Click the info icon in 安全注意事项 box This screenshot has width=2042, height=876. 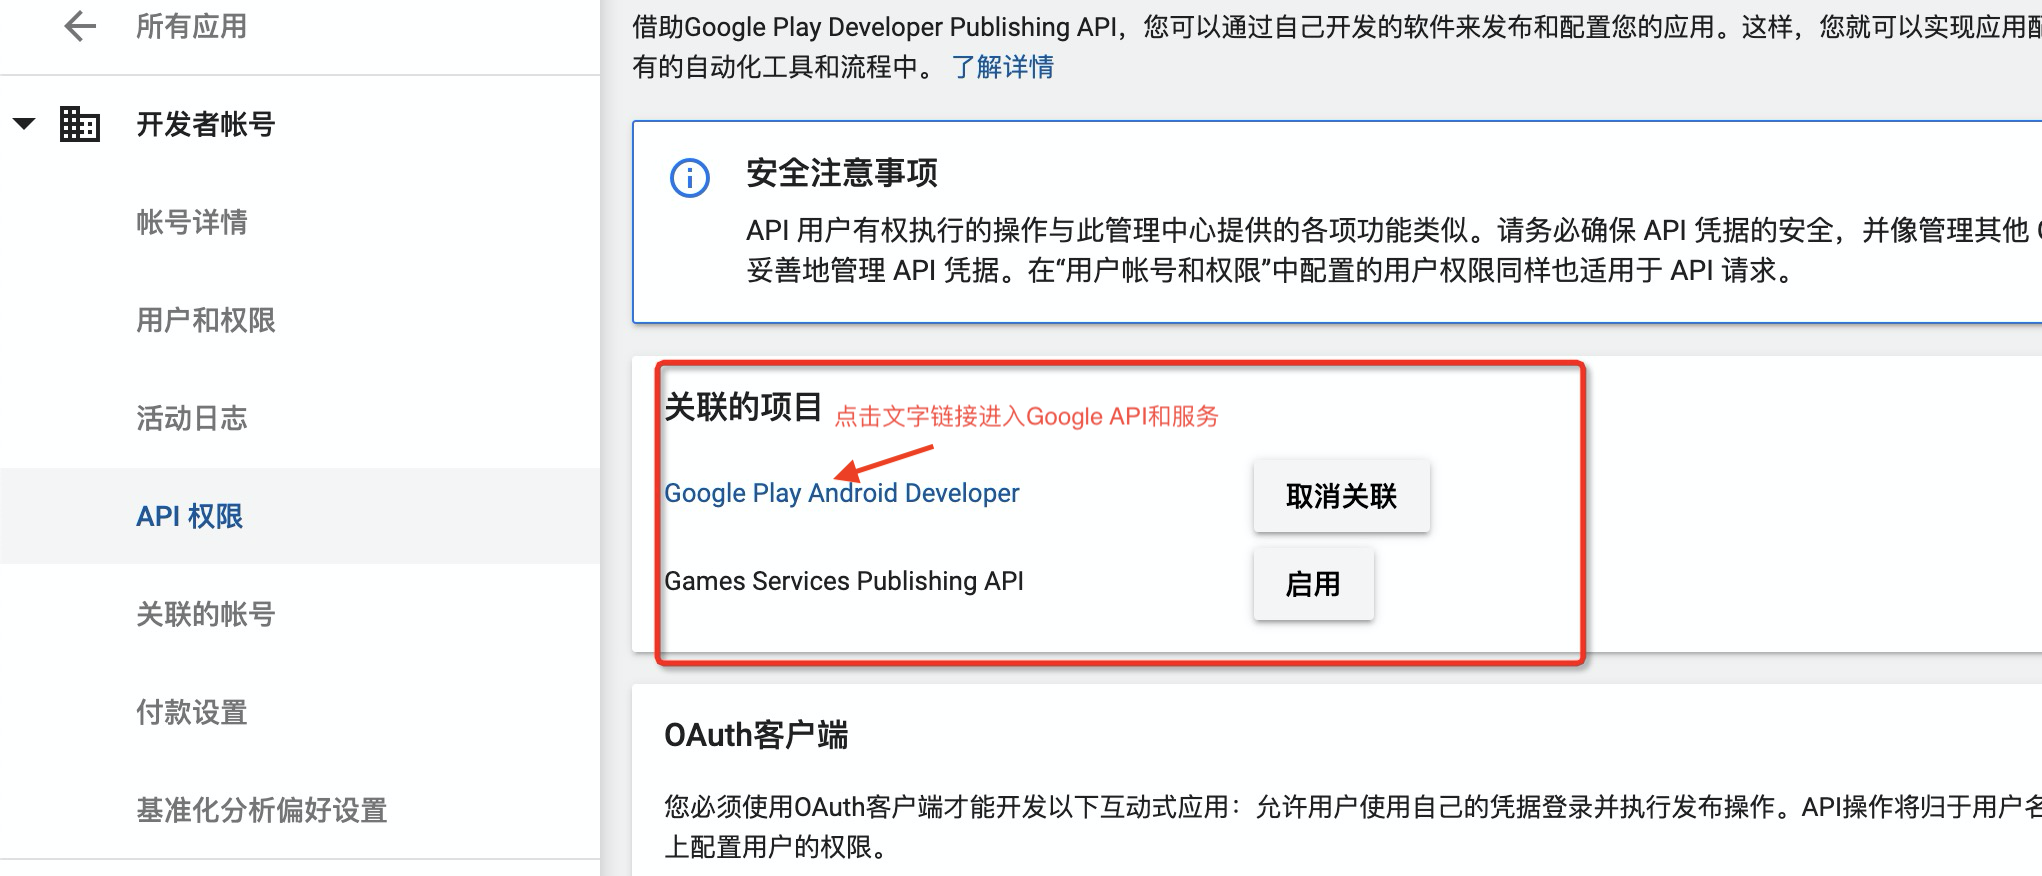pos(689,178)
